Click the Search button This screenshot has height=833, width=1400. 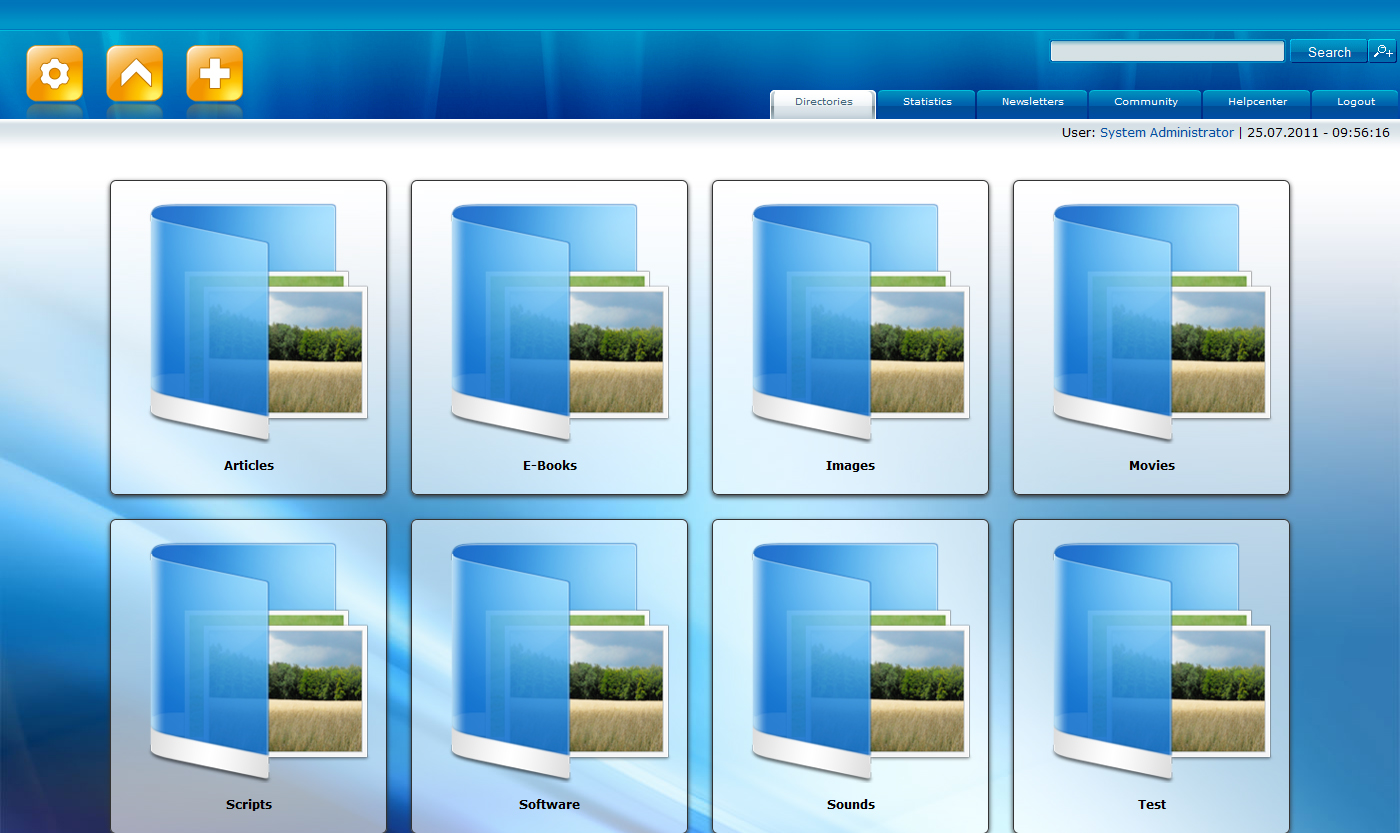point(1329,51)
